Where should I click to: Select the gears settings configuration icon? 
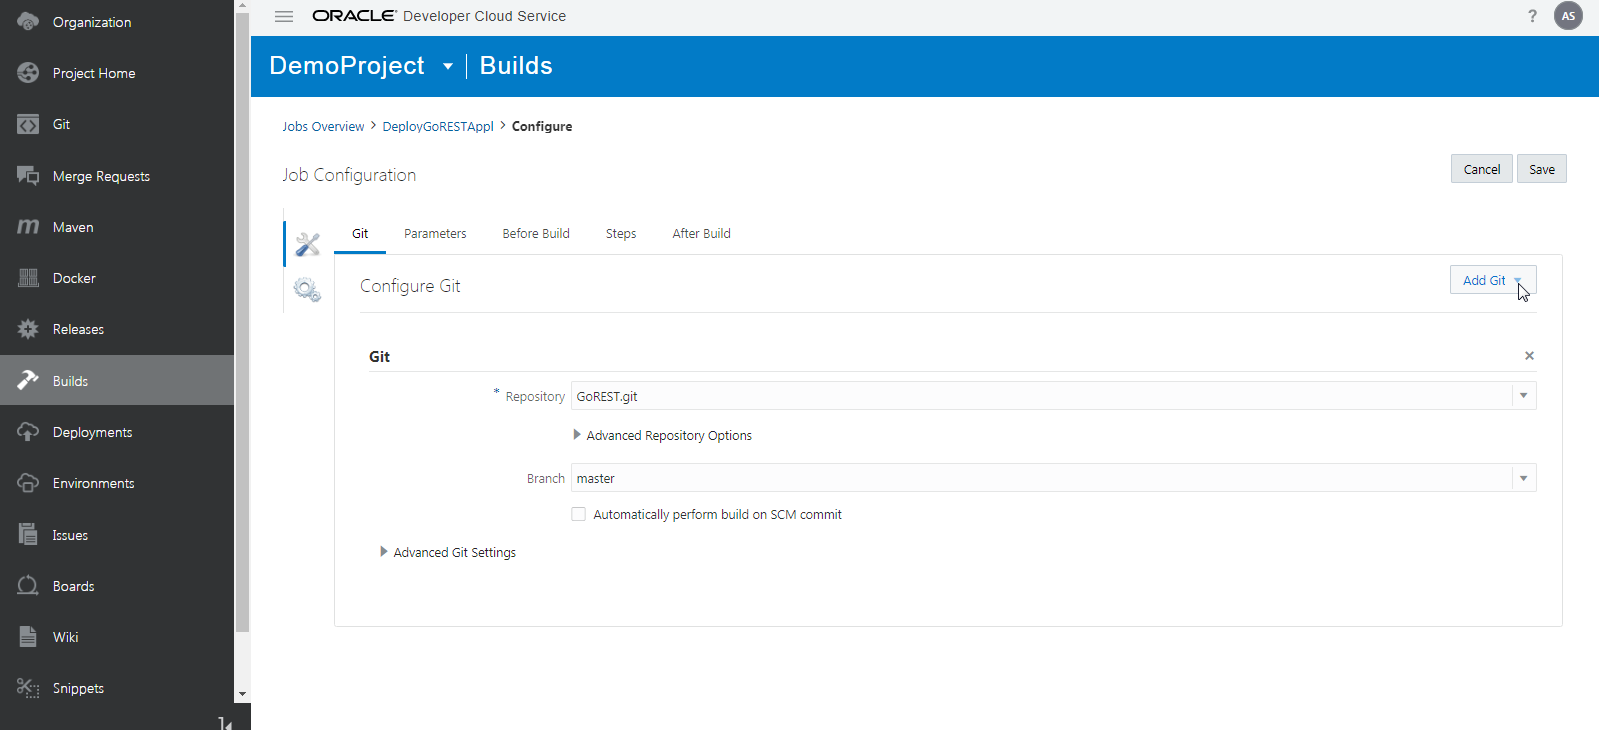pos(307,290)
